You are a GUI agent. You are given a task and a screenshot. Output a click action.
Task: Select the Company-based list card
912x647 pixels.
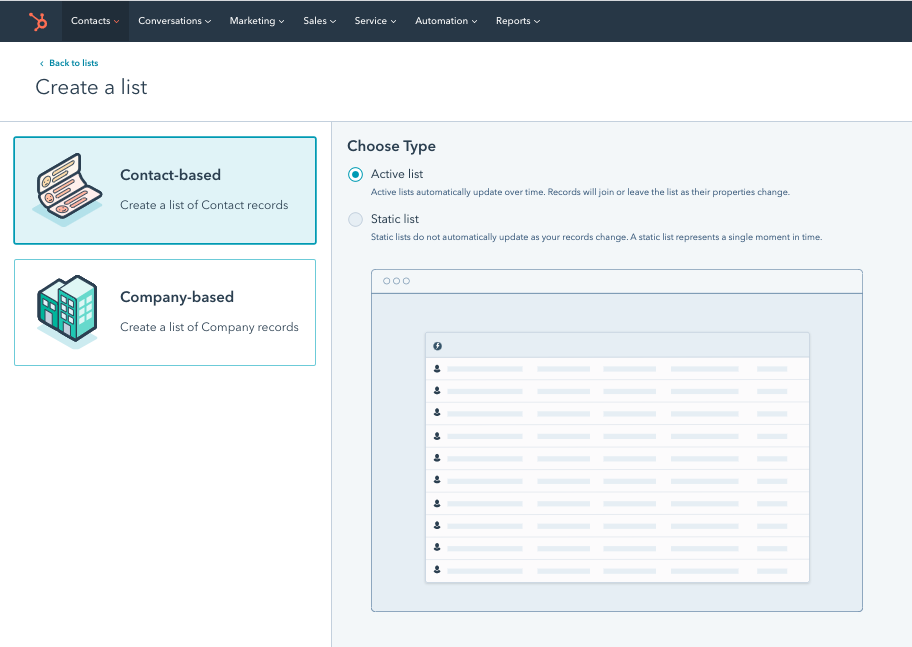pyautogui.click(x=165, y=312)
